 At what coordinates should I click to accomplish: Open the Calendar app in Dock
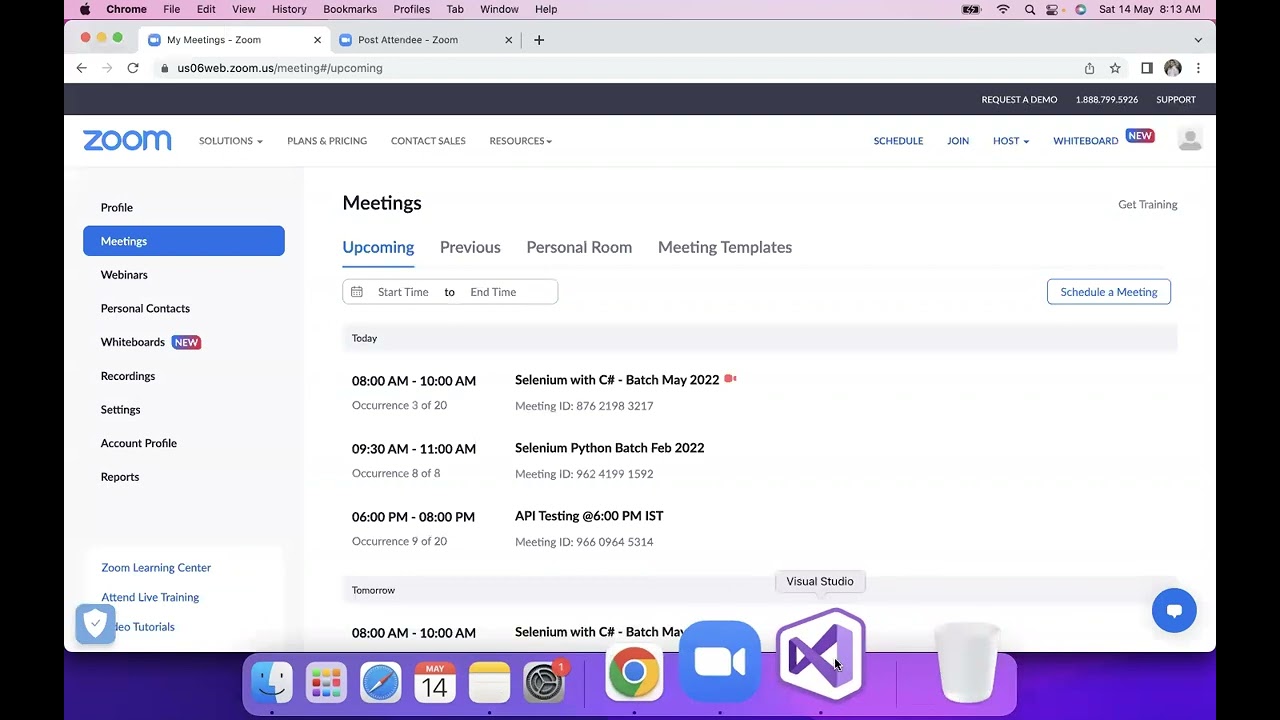coord(435,682)
